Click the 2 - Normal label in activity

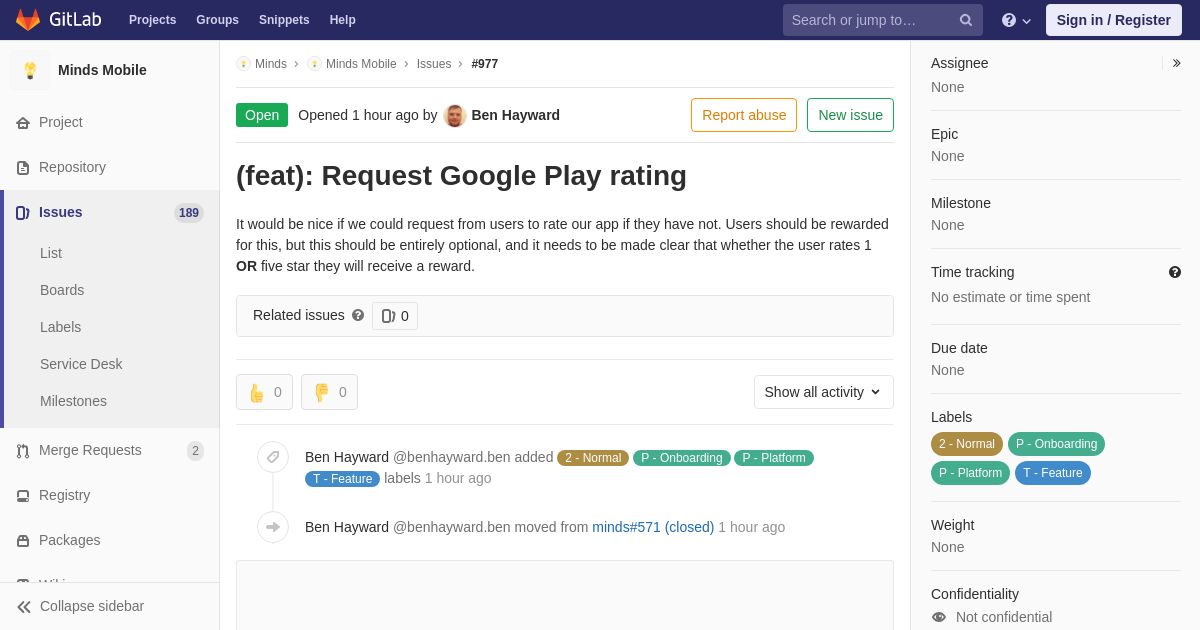(x=593, y=458)
